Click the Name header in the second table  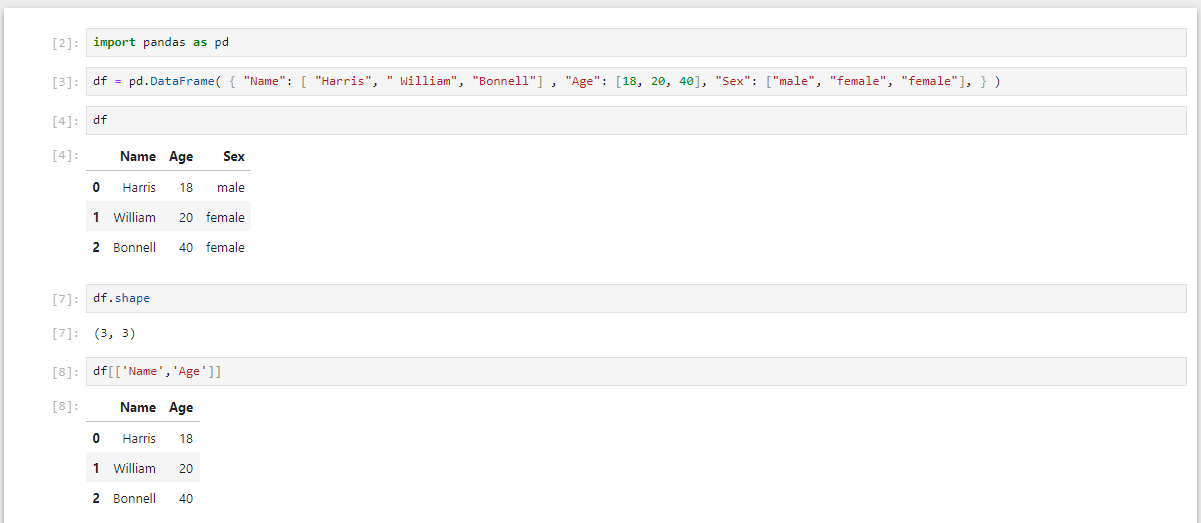coord(138,407)
